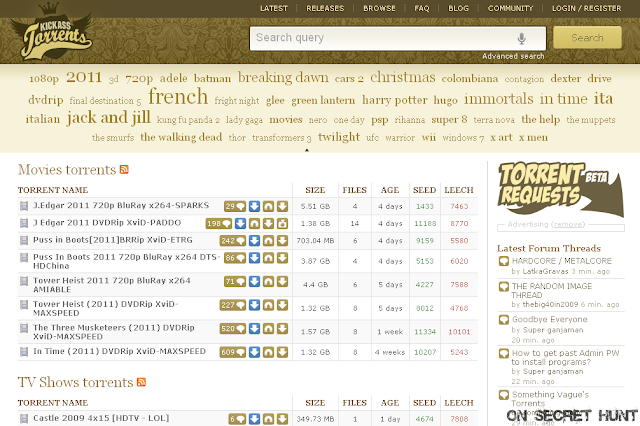The width and height of the screenshot is (640, 426).
Task: Click blue download arrow for J.Edgar 720p BluRay
Action: [x=254, y=206]
